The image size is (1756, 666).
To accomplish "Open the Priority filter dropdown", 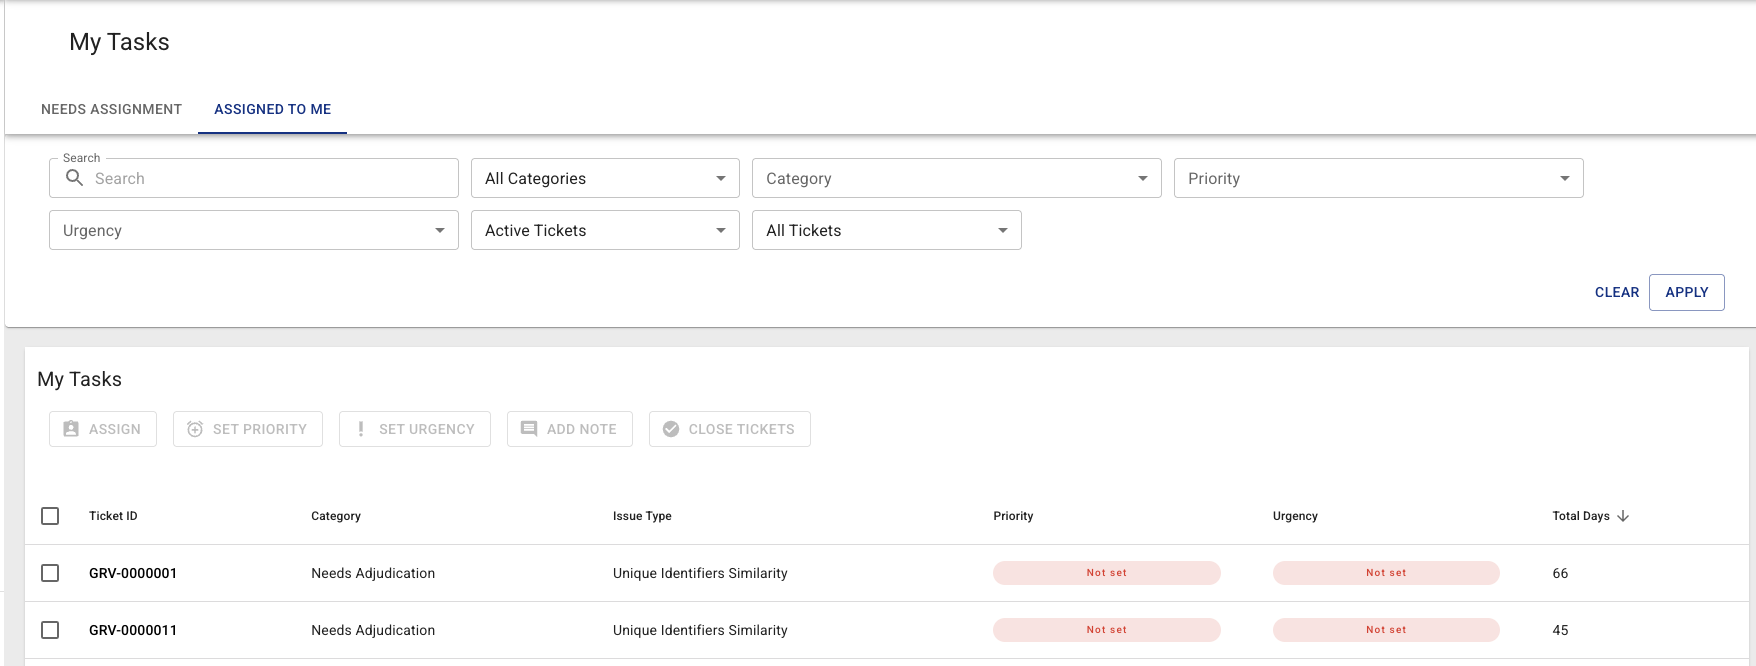I will pyautogui.click(x=1379, y=178).
